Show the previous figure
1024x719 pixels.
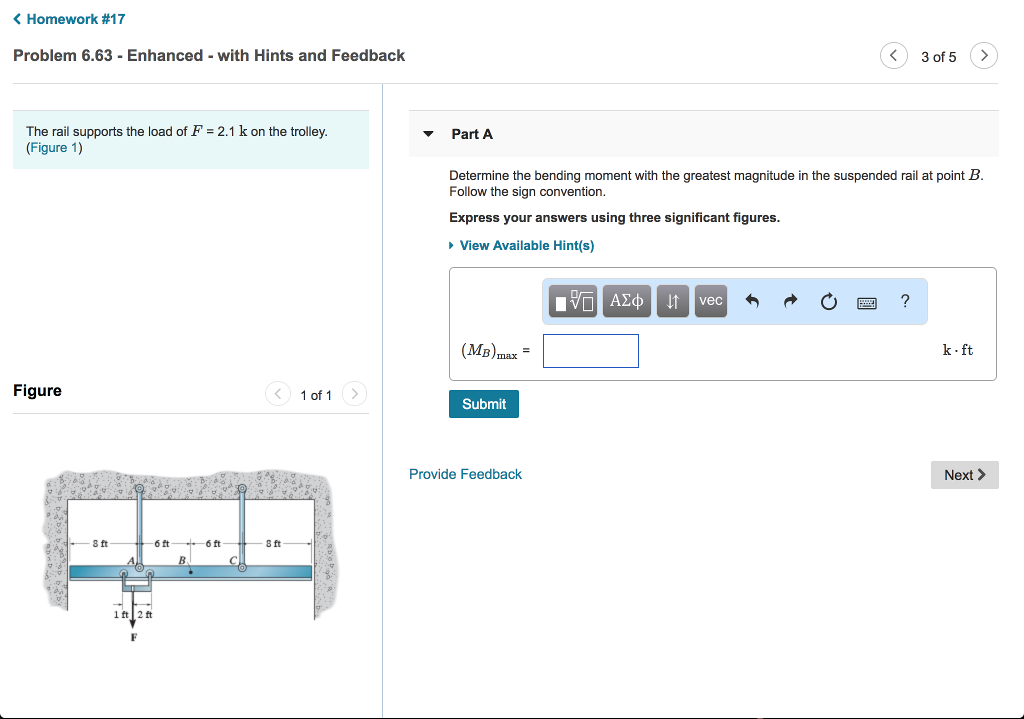click(x=278, y=394)
